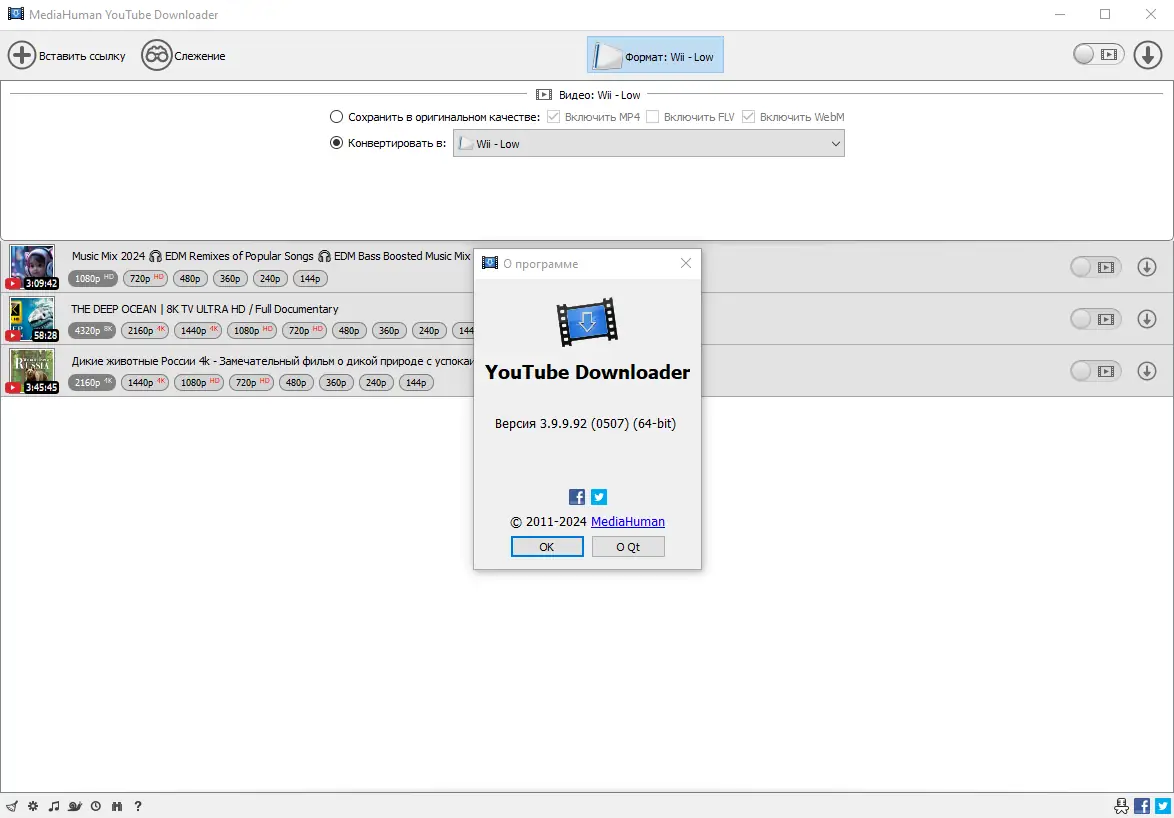Toggle video switch for Music Mix 2024 row
The image size is (1174, 818).
coord(1095,267)
